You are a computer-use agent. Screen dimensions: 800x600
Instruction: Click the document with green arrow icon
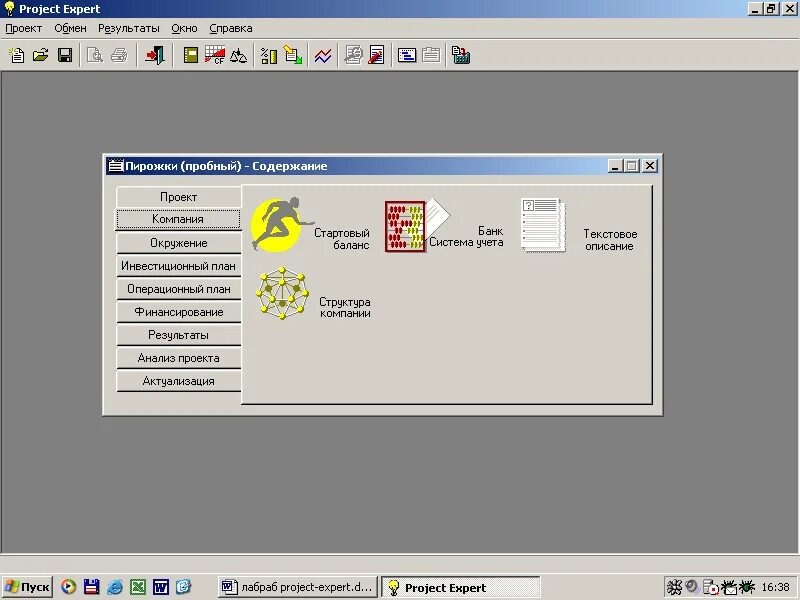293,55
